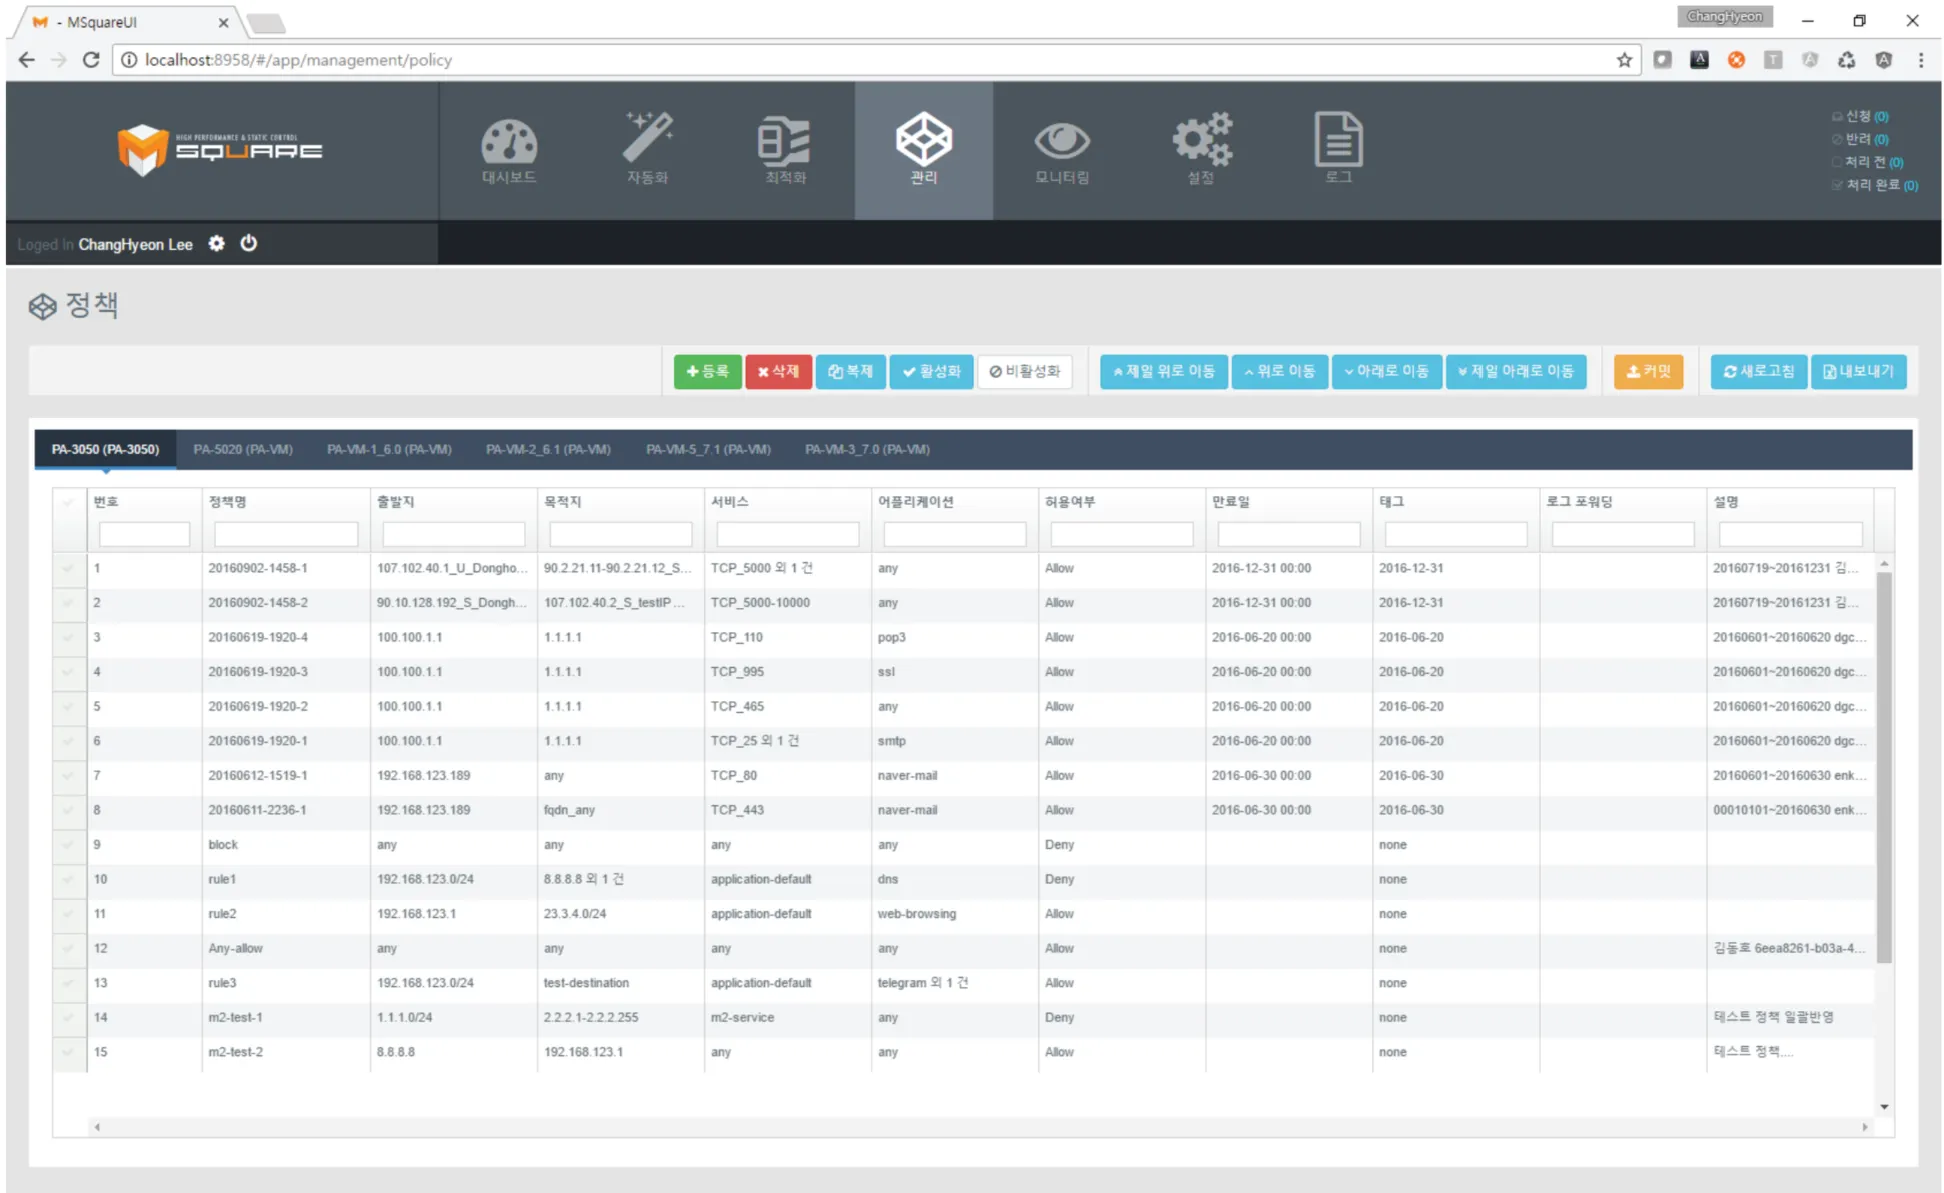Toggle the select-all header checkbox

click(x=69, y=502)
